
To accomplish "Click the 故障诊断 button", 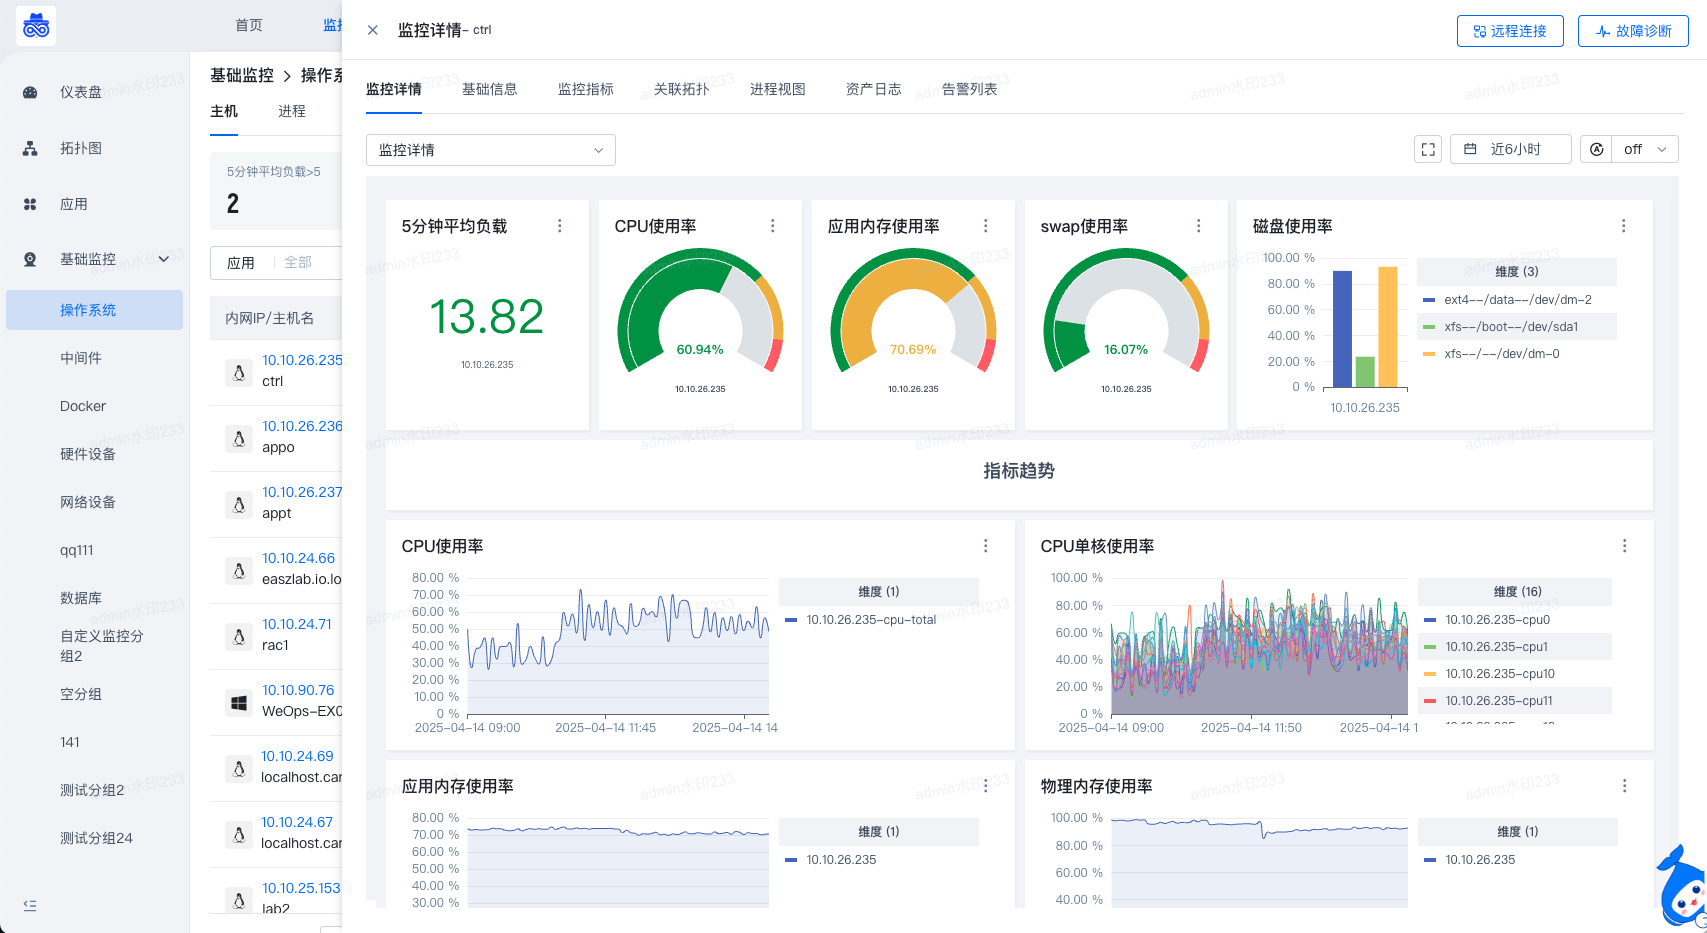I will coord(1633,31).
